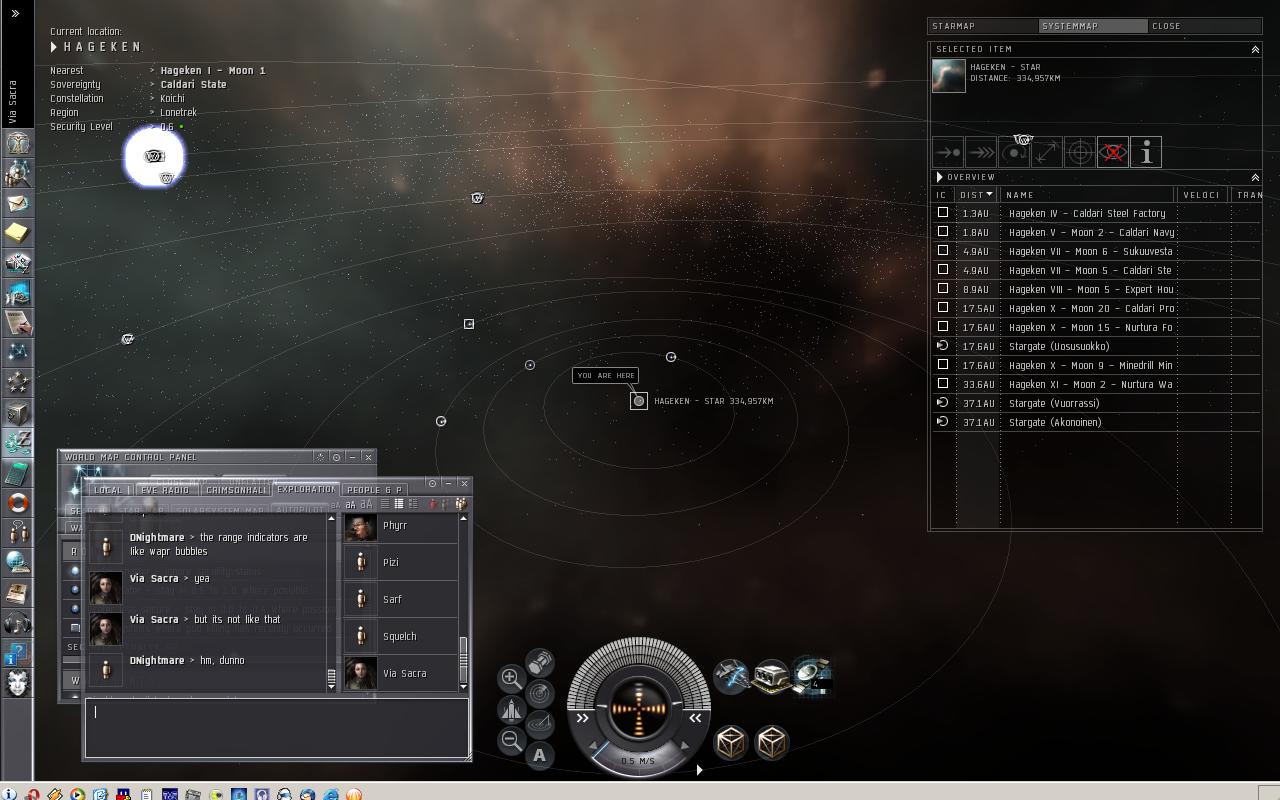Open the EVE Mail envelope icon
The image size is (1280, 800).
click(17, 203)
